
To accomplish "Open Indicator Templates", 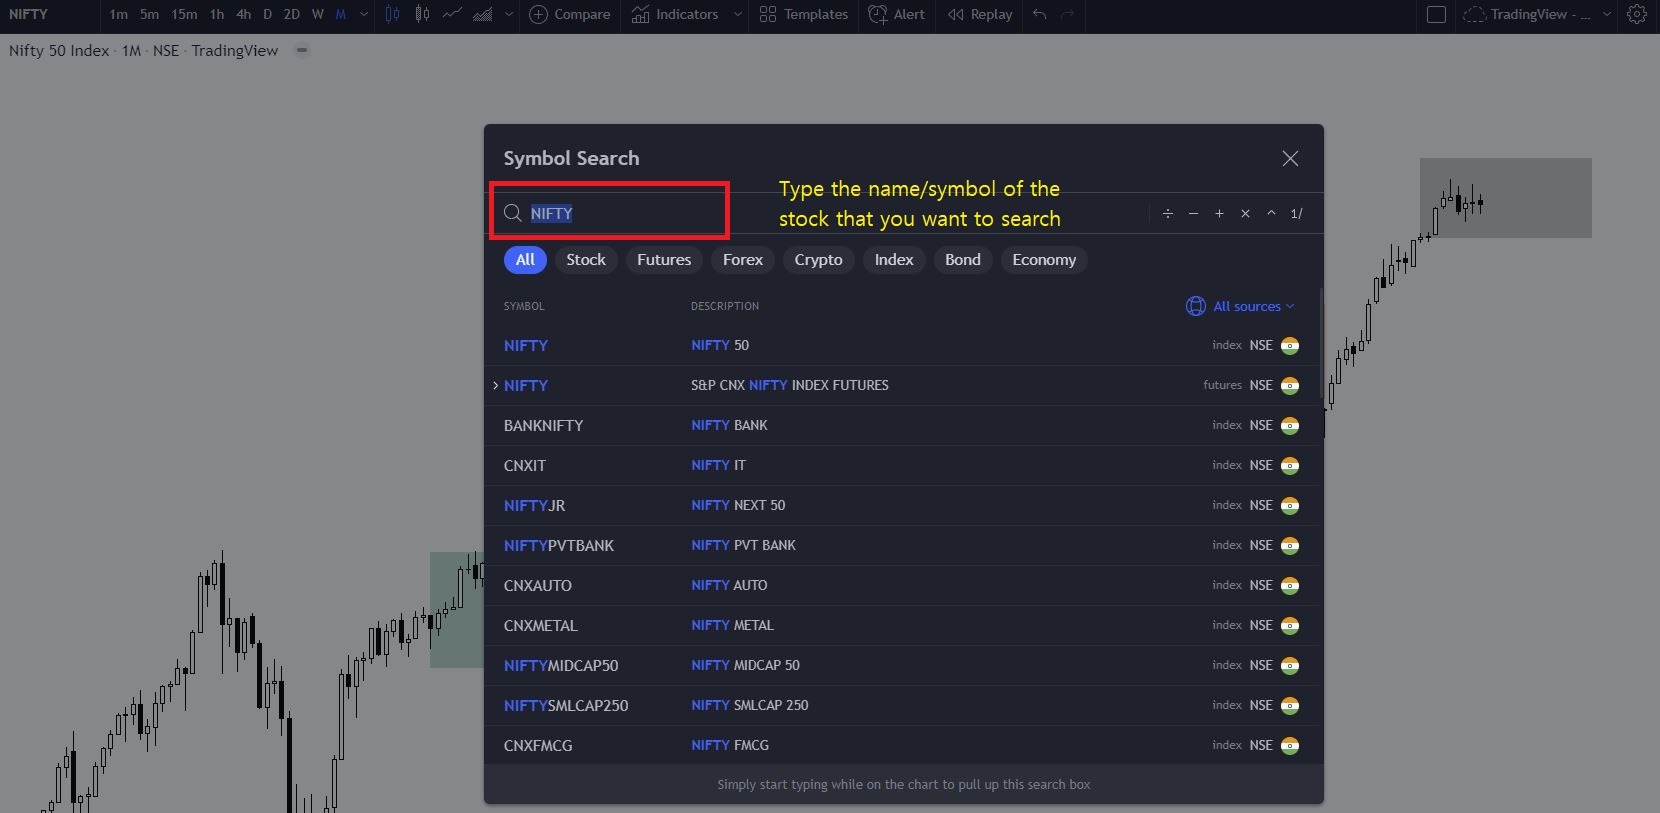I will 803,14.
